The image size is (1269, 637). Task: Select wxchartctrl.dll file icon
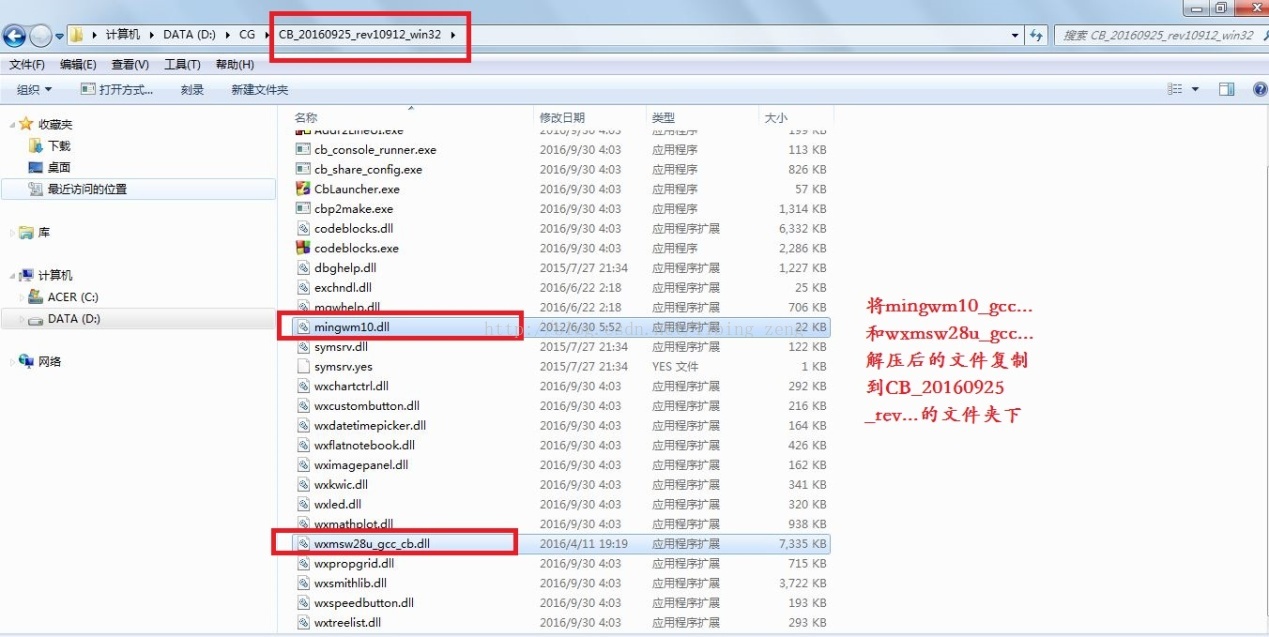coord(304,386)
